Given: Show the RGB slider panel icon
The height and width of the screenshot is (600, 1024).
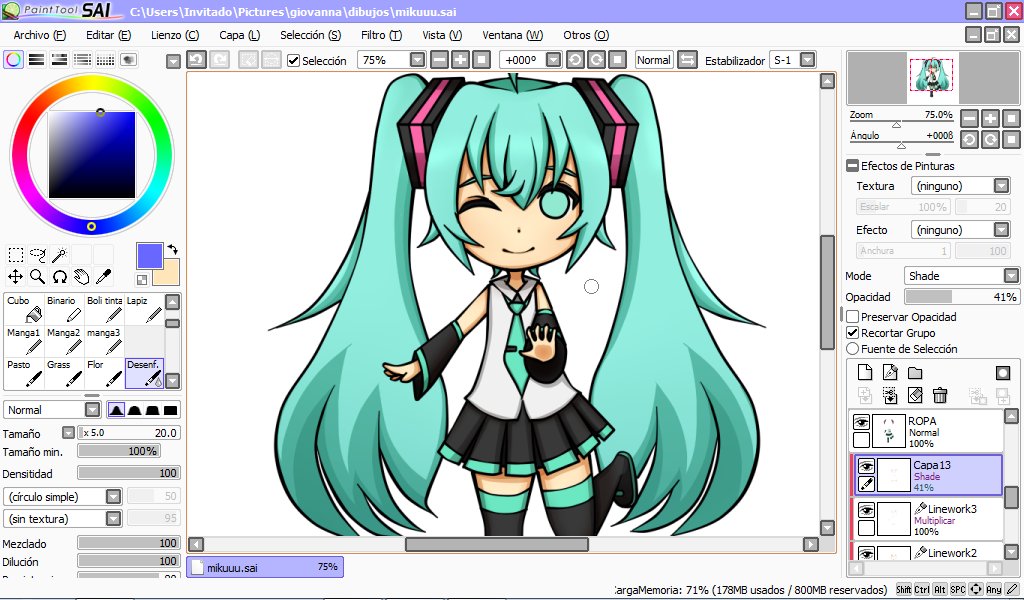Looking at the screenshot, I should click(x=37, y=60).
